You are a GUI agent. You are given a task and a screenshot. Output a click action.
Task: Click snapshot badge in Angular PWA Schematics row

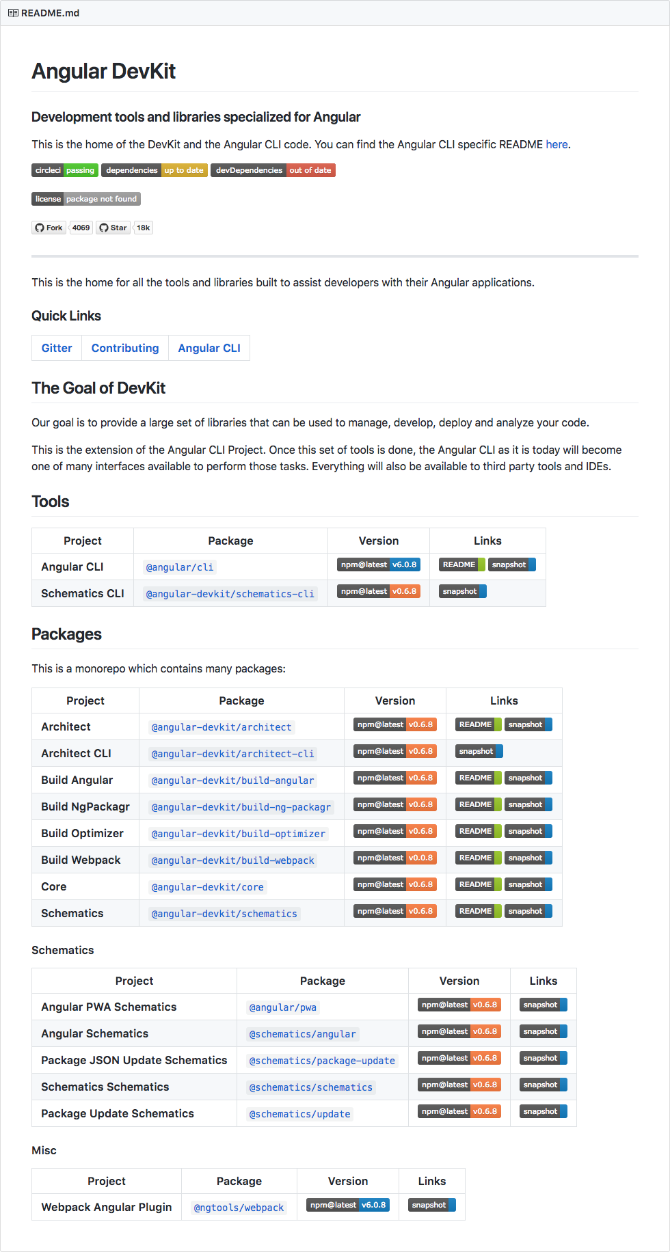coord(543,1005)
